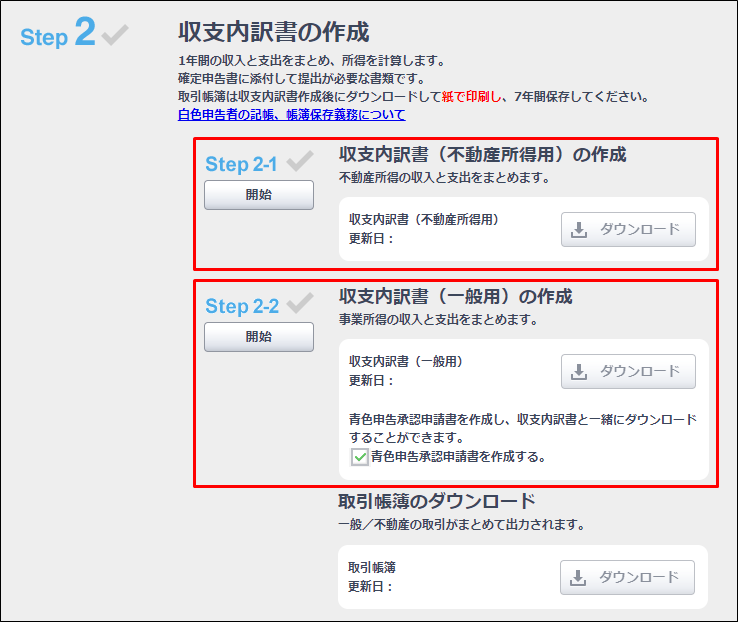Click heading 収支内訳書の作成
This screenshot has height=622, width=738.
click(x=273, y=32)
